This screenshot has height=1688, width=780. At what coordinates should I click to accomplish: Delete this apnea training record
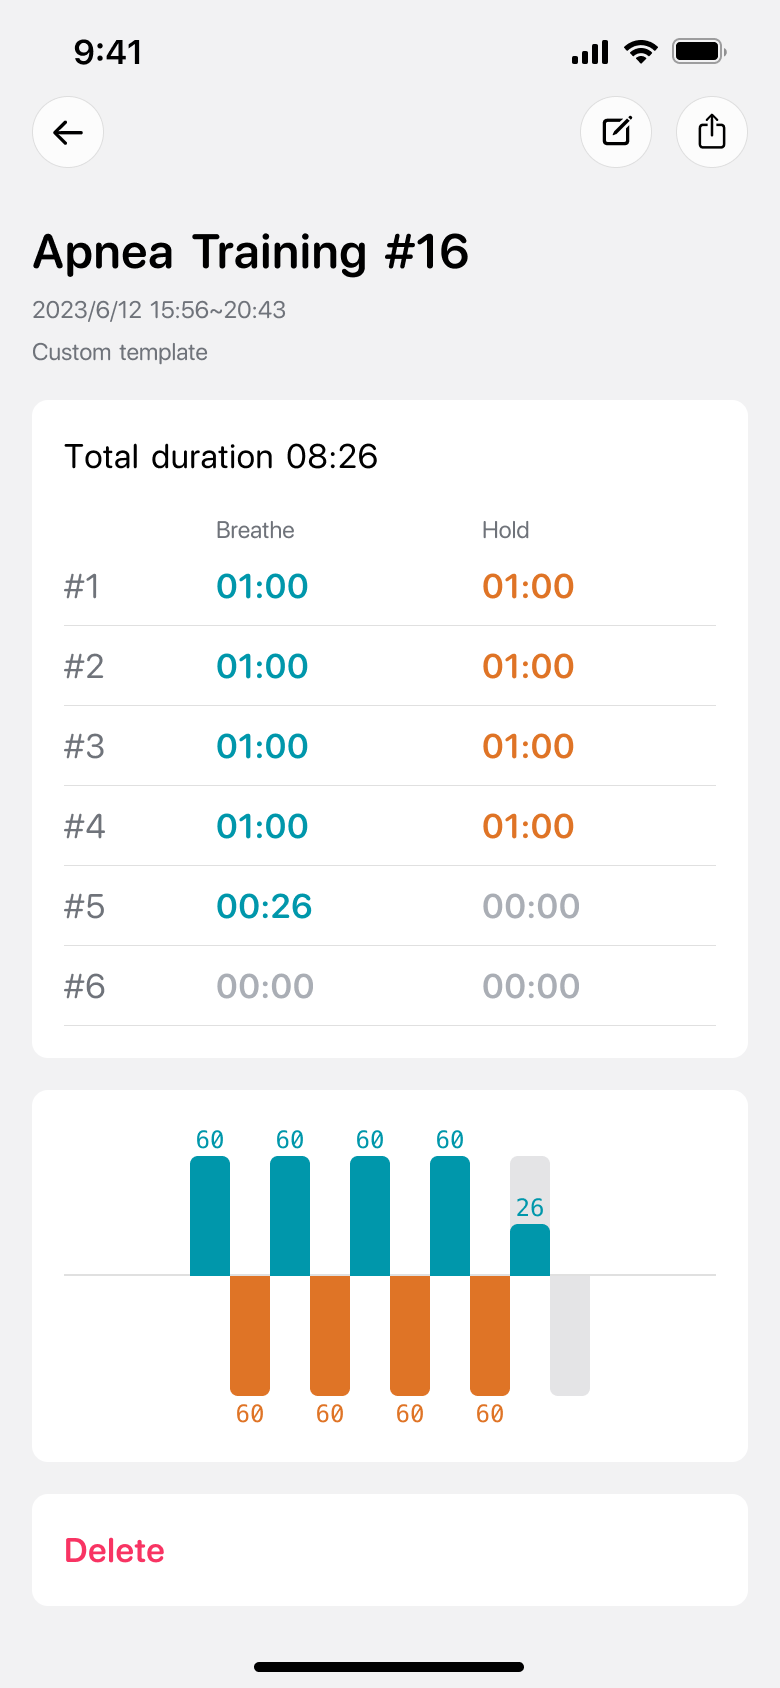coord(114,1550)
